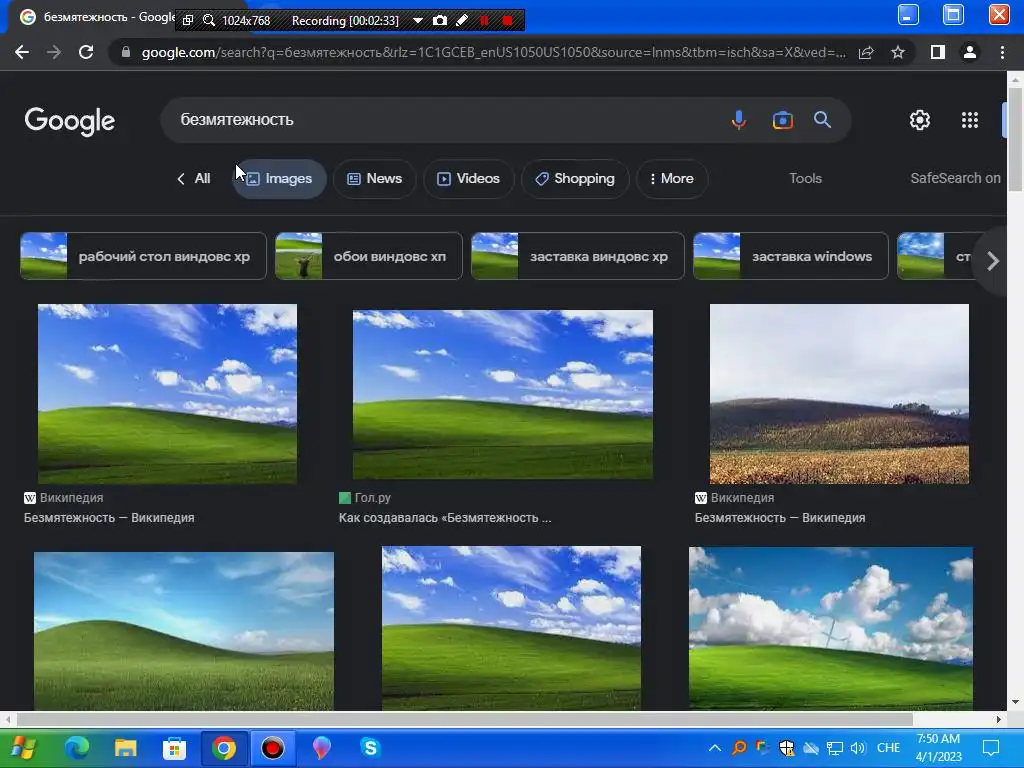Open Безмятежность — Википедия link under autumn image

click(780, 518)
